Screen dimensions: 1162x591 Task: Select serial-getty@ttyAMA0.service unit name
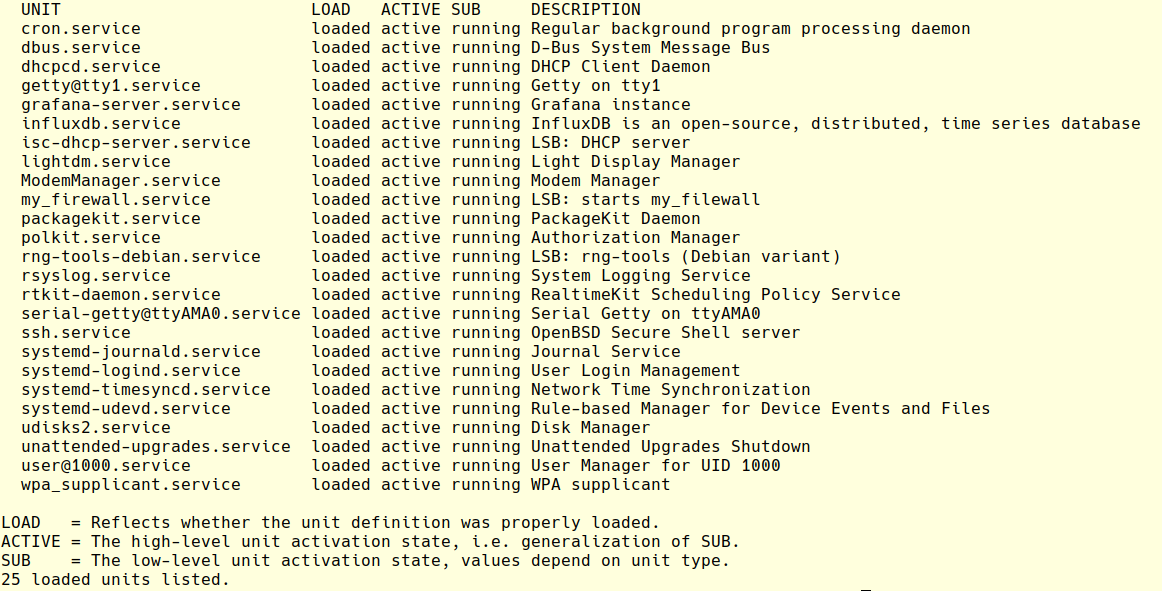point(161,314)
